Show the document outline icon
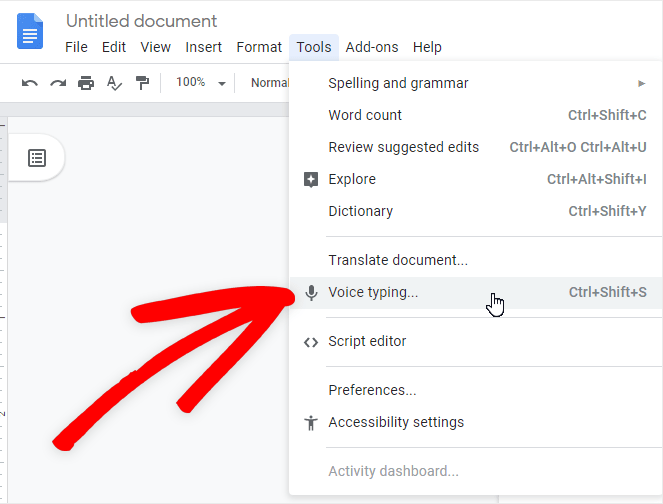The image size is (663, 504). click(x=37, y=158)
